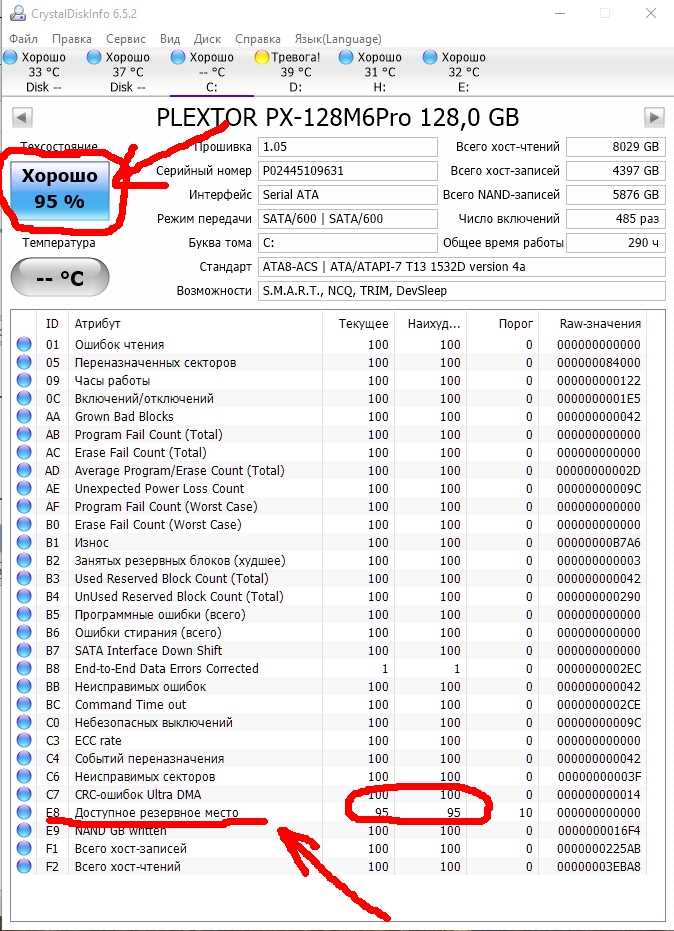Select the disk E: 32 °C status orb
Screen dimensions: 674x931
tap(430, 58)
